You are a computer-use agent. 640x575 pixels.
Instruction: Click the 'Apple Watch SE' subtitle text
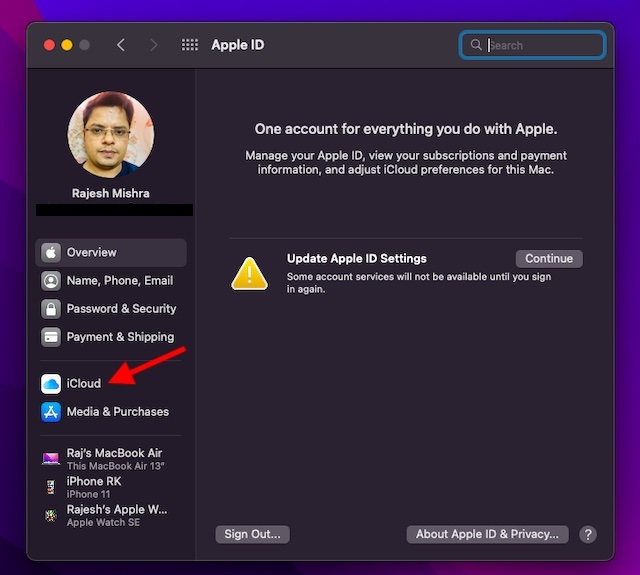point(103,522)
